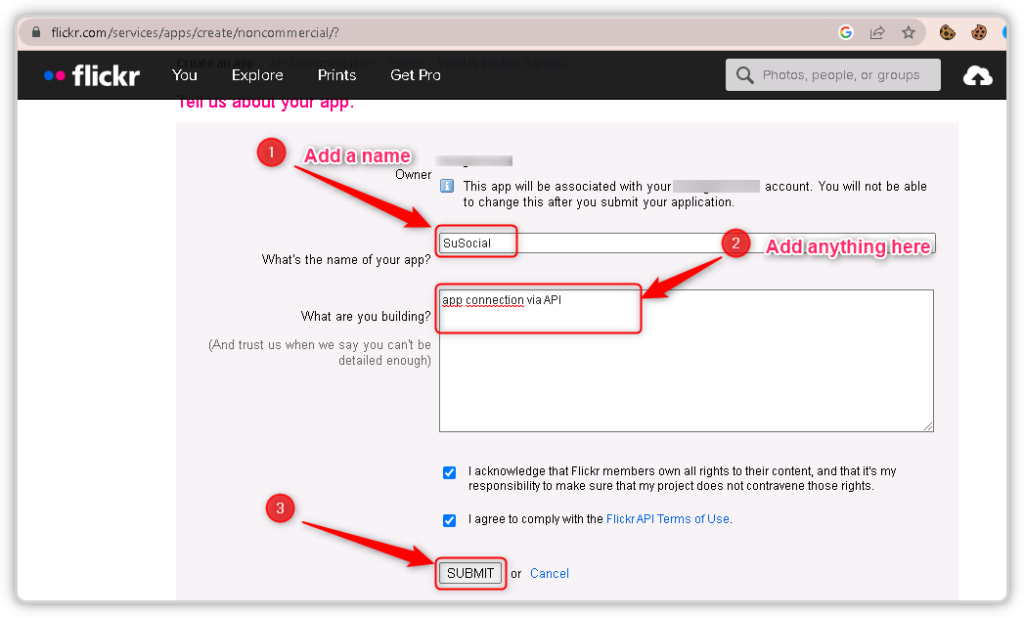Click the site security lock icon
This screenshot has height=618, width=1024.
pos(35,32)
